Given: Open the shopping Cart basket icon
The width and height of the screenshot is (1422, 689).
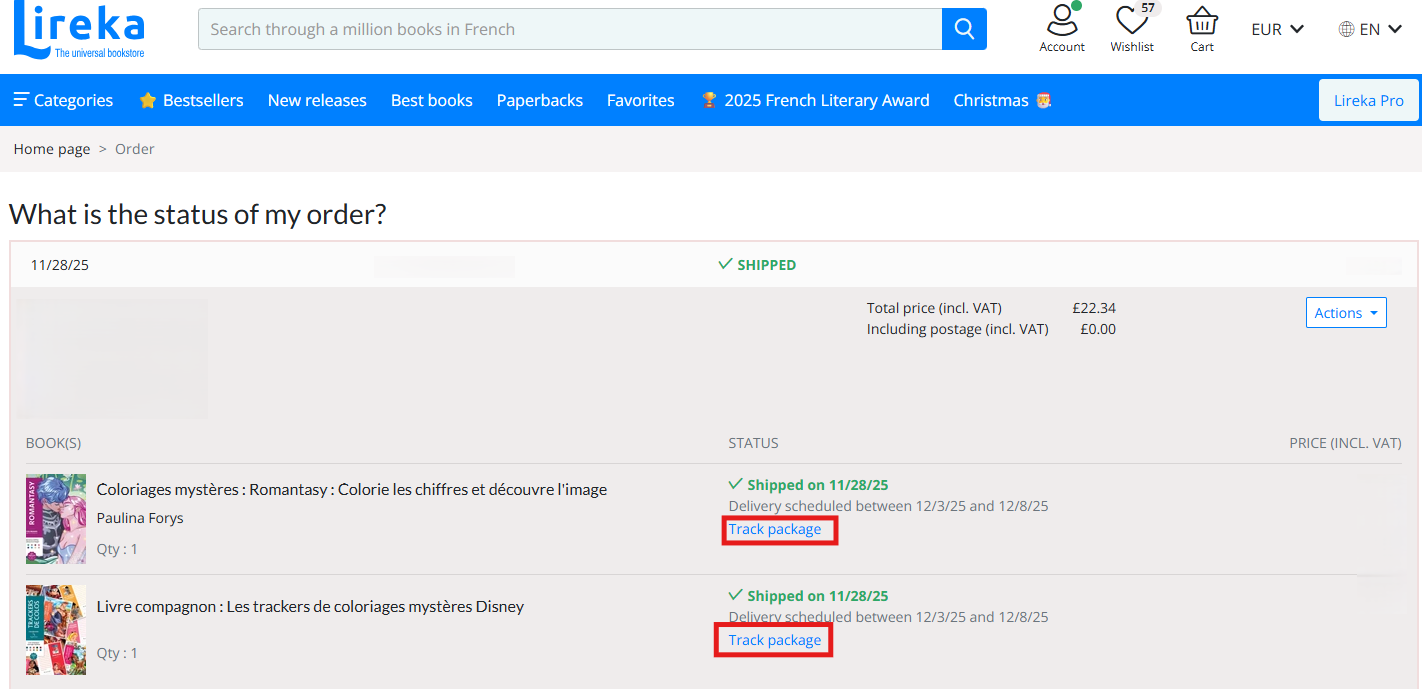Looking at the screenshot, I should [1201, 21].
